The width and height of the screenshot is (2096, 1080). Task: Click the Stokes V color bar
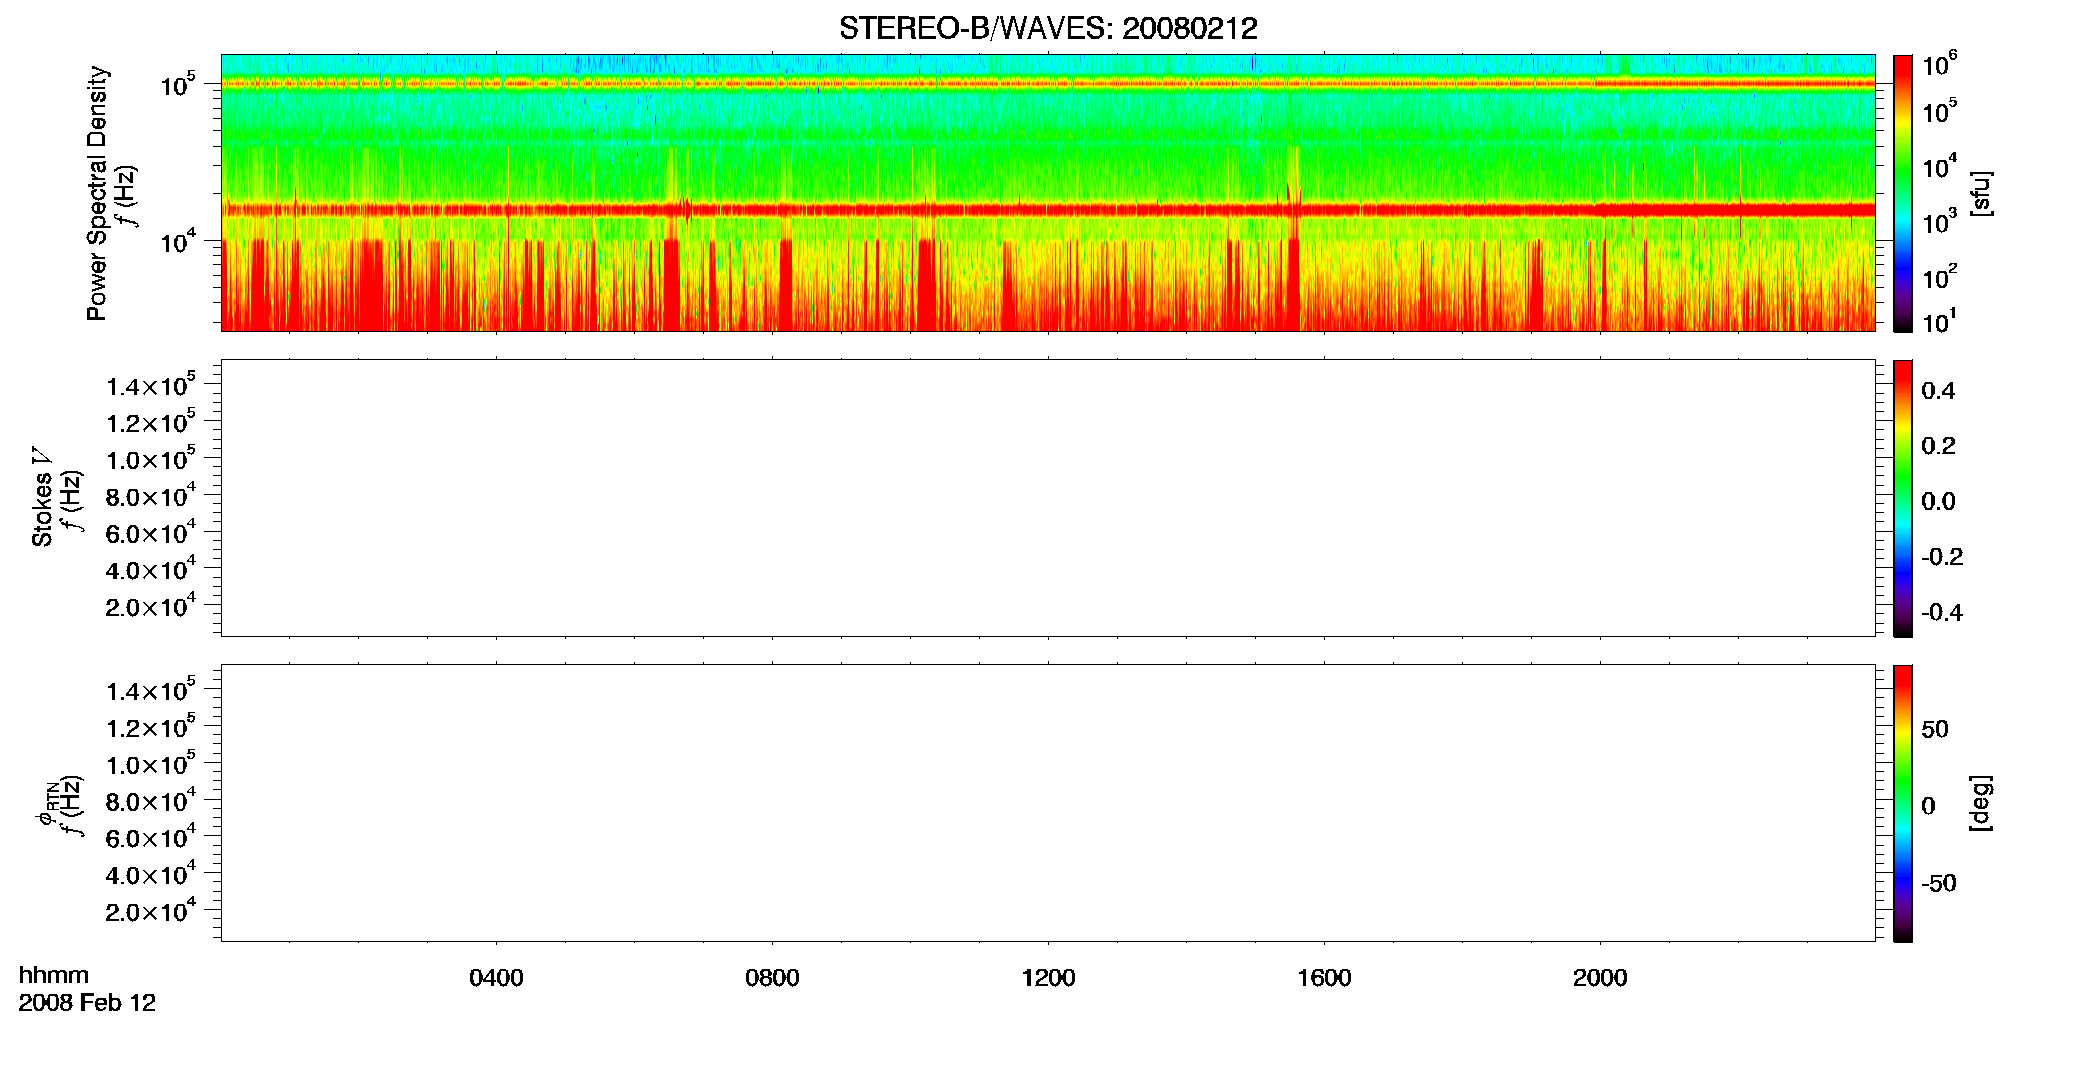pos(1903,498)
